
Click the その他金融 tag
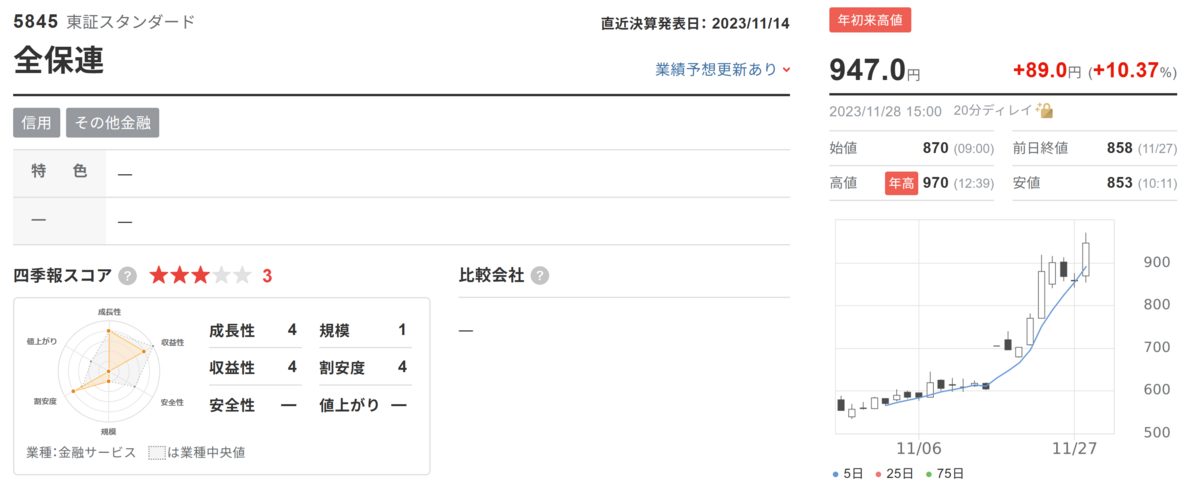click(x=113, y=123)
